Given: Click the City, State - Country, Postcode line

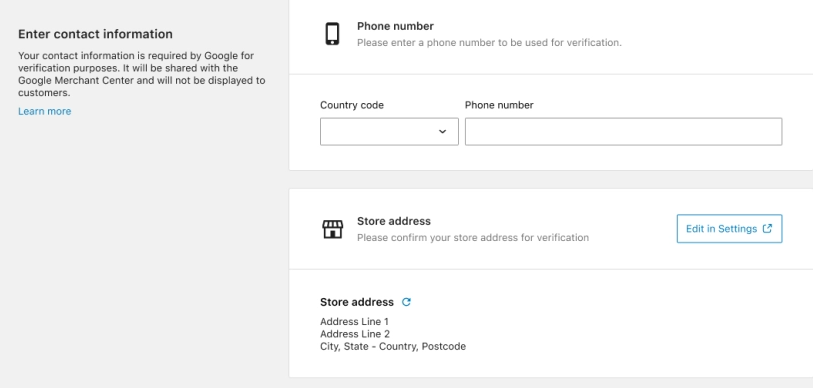Looking at the screenshot, I should pos(393,347).
